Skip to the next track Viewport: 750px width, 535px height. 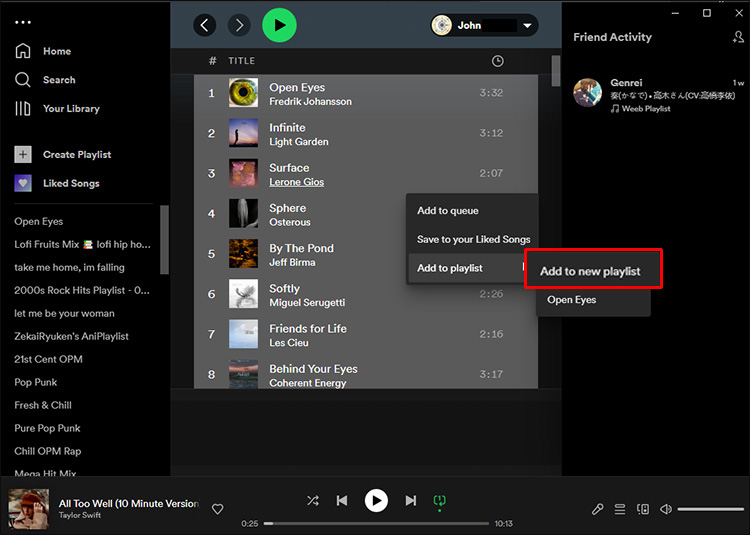click(x=411, y=501)
